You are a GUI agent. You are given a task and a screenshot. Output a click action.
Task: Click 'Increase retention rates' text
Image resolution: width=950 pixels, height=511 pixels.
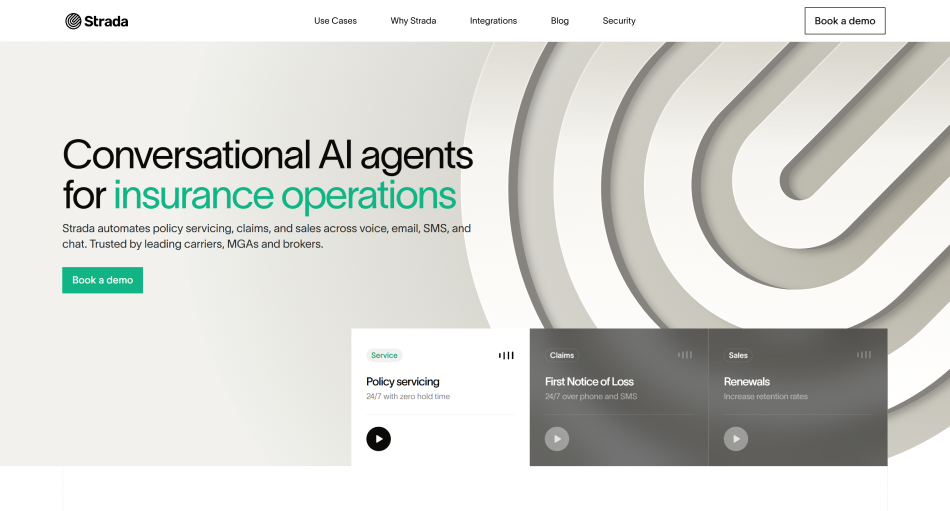tap(765, 396)
